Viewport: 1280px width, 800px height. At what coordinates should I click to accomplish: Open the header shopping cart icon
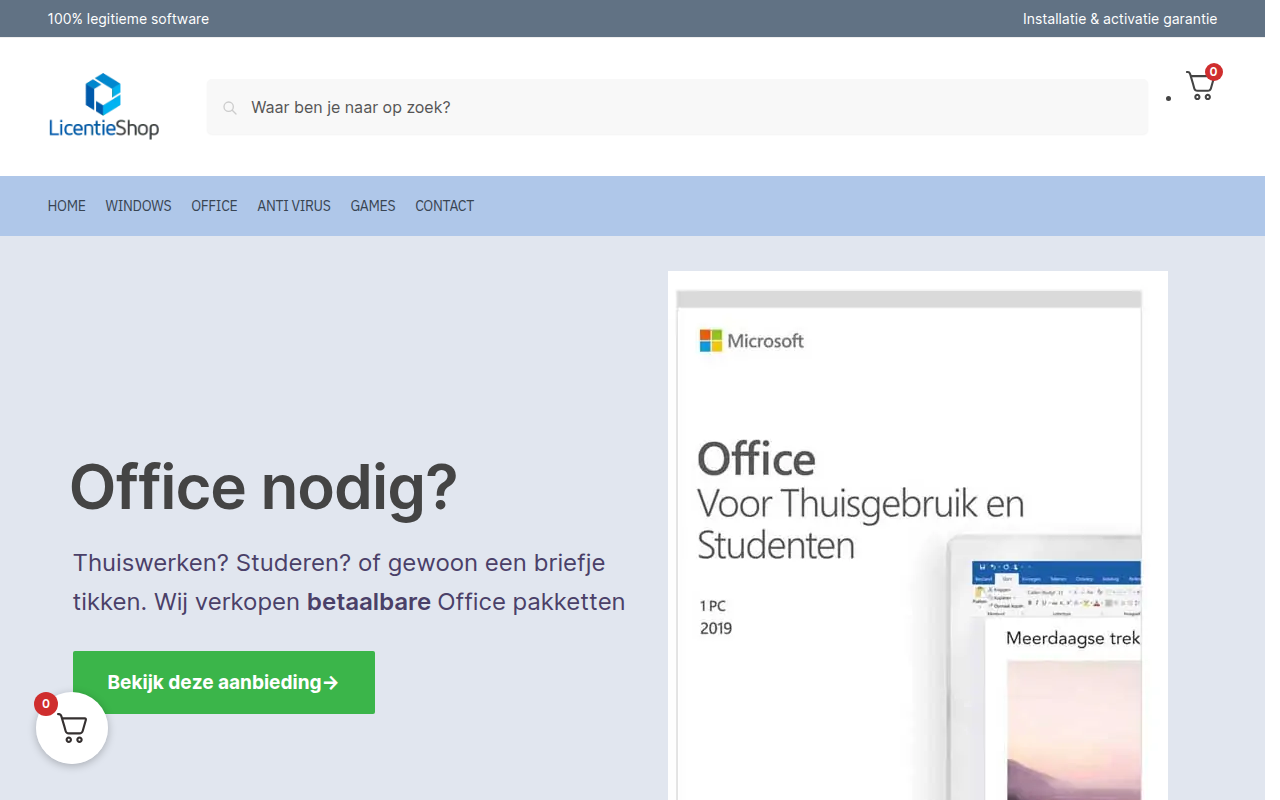point(1203,84)
